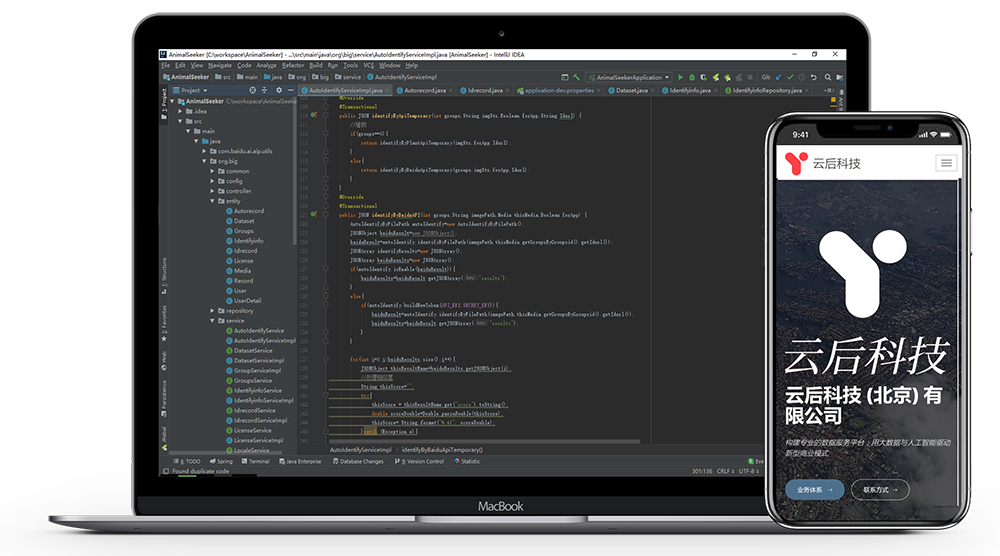Revert changes with the rollback arrow icon
Viewport: 1000px width, 556px height.
pyautogui.click(x=814, y=77)
